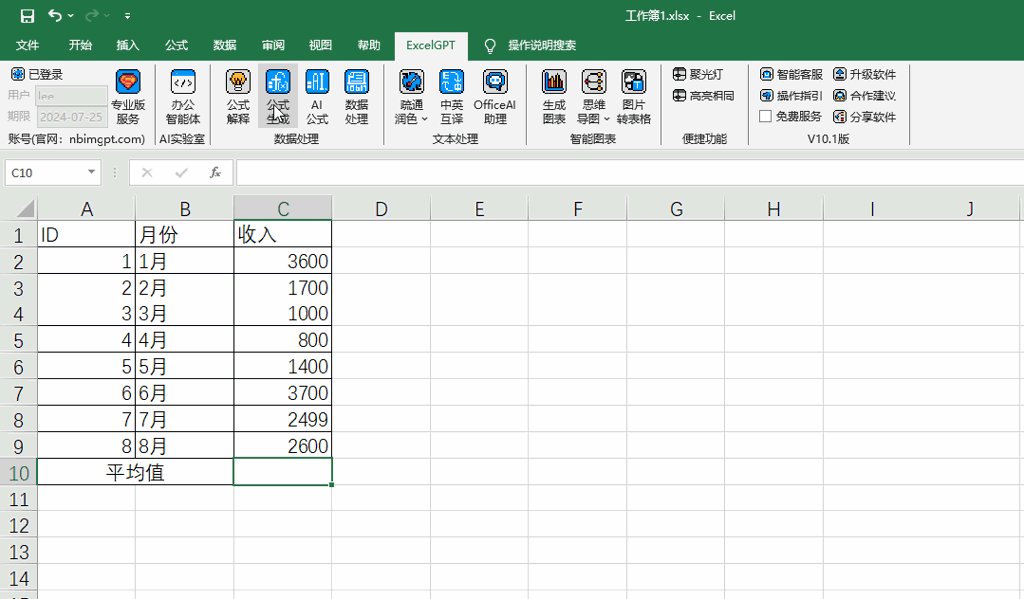Toggle the 高亮相同 highlight feature

[703, 95]
